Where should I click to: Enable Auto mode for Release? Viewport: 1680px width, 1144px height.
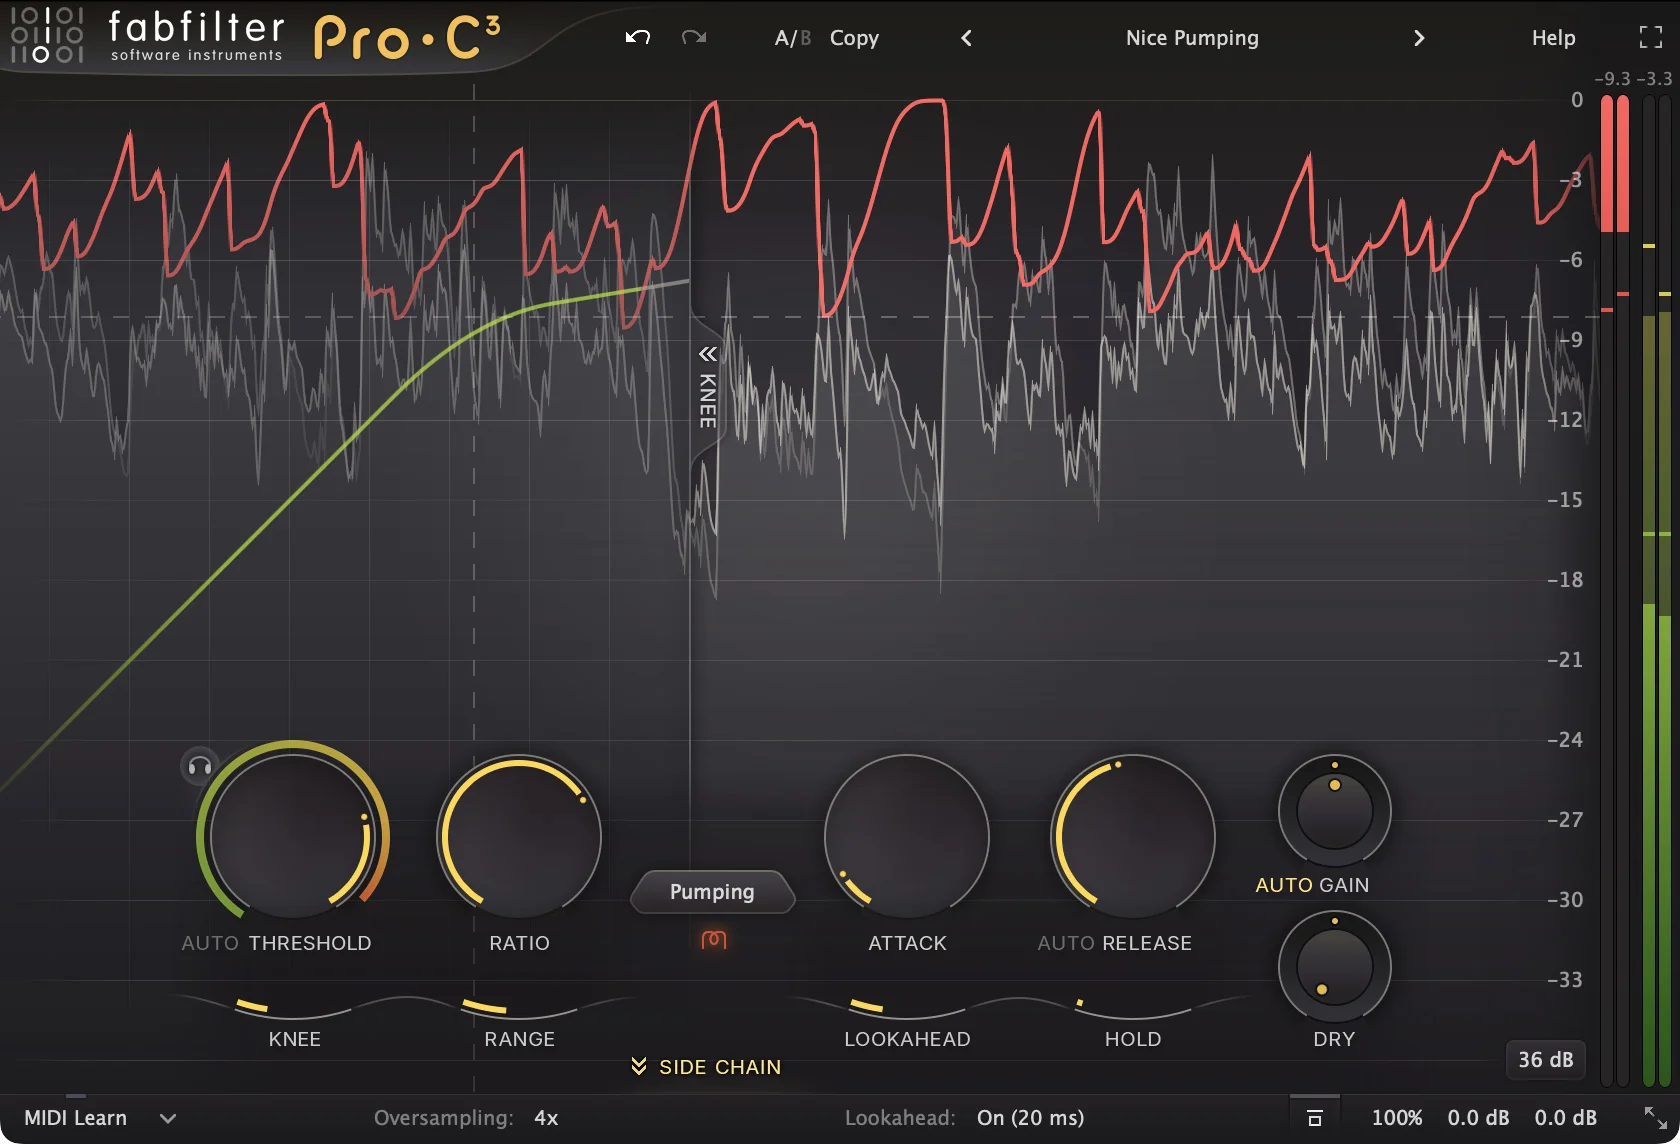(x=1063, y=942)
